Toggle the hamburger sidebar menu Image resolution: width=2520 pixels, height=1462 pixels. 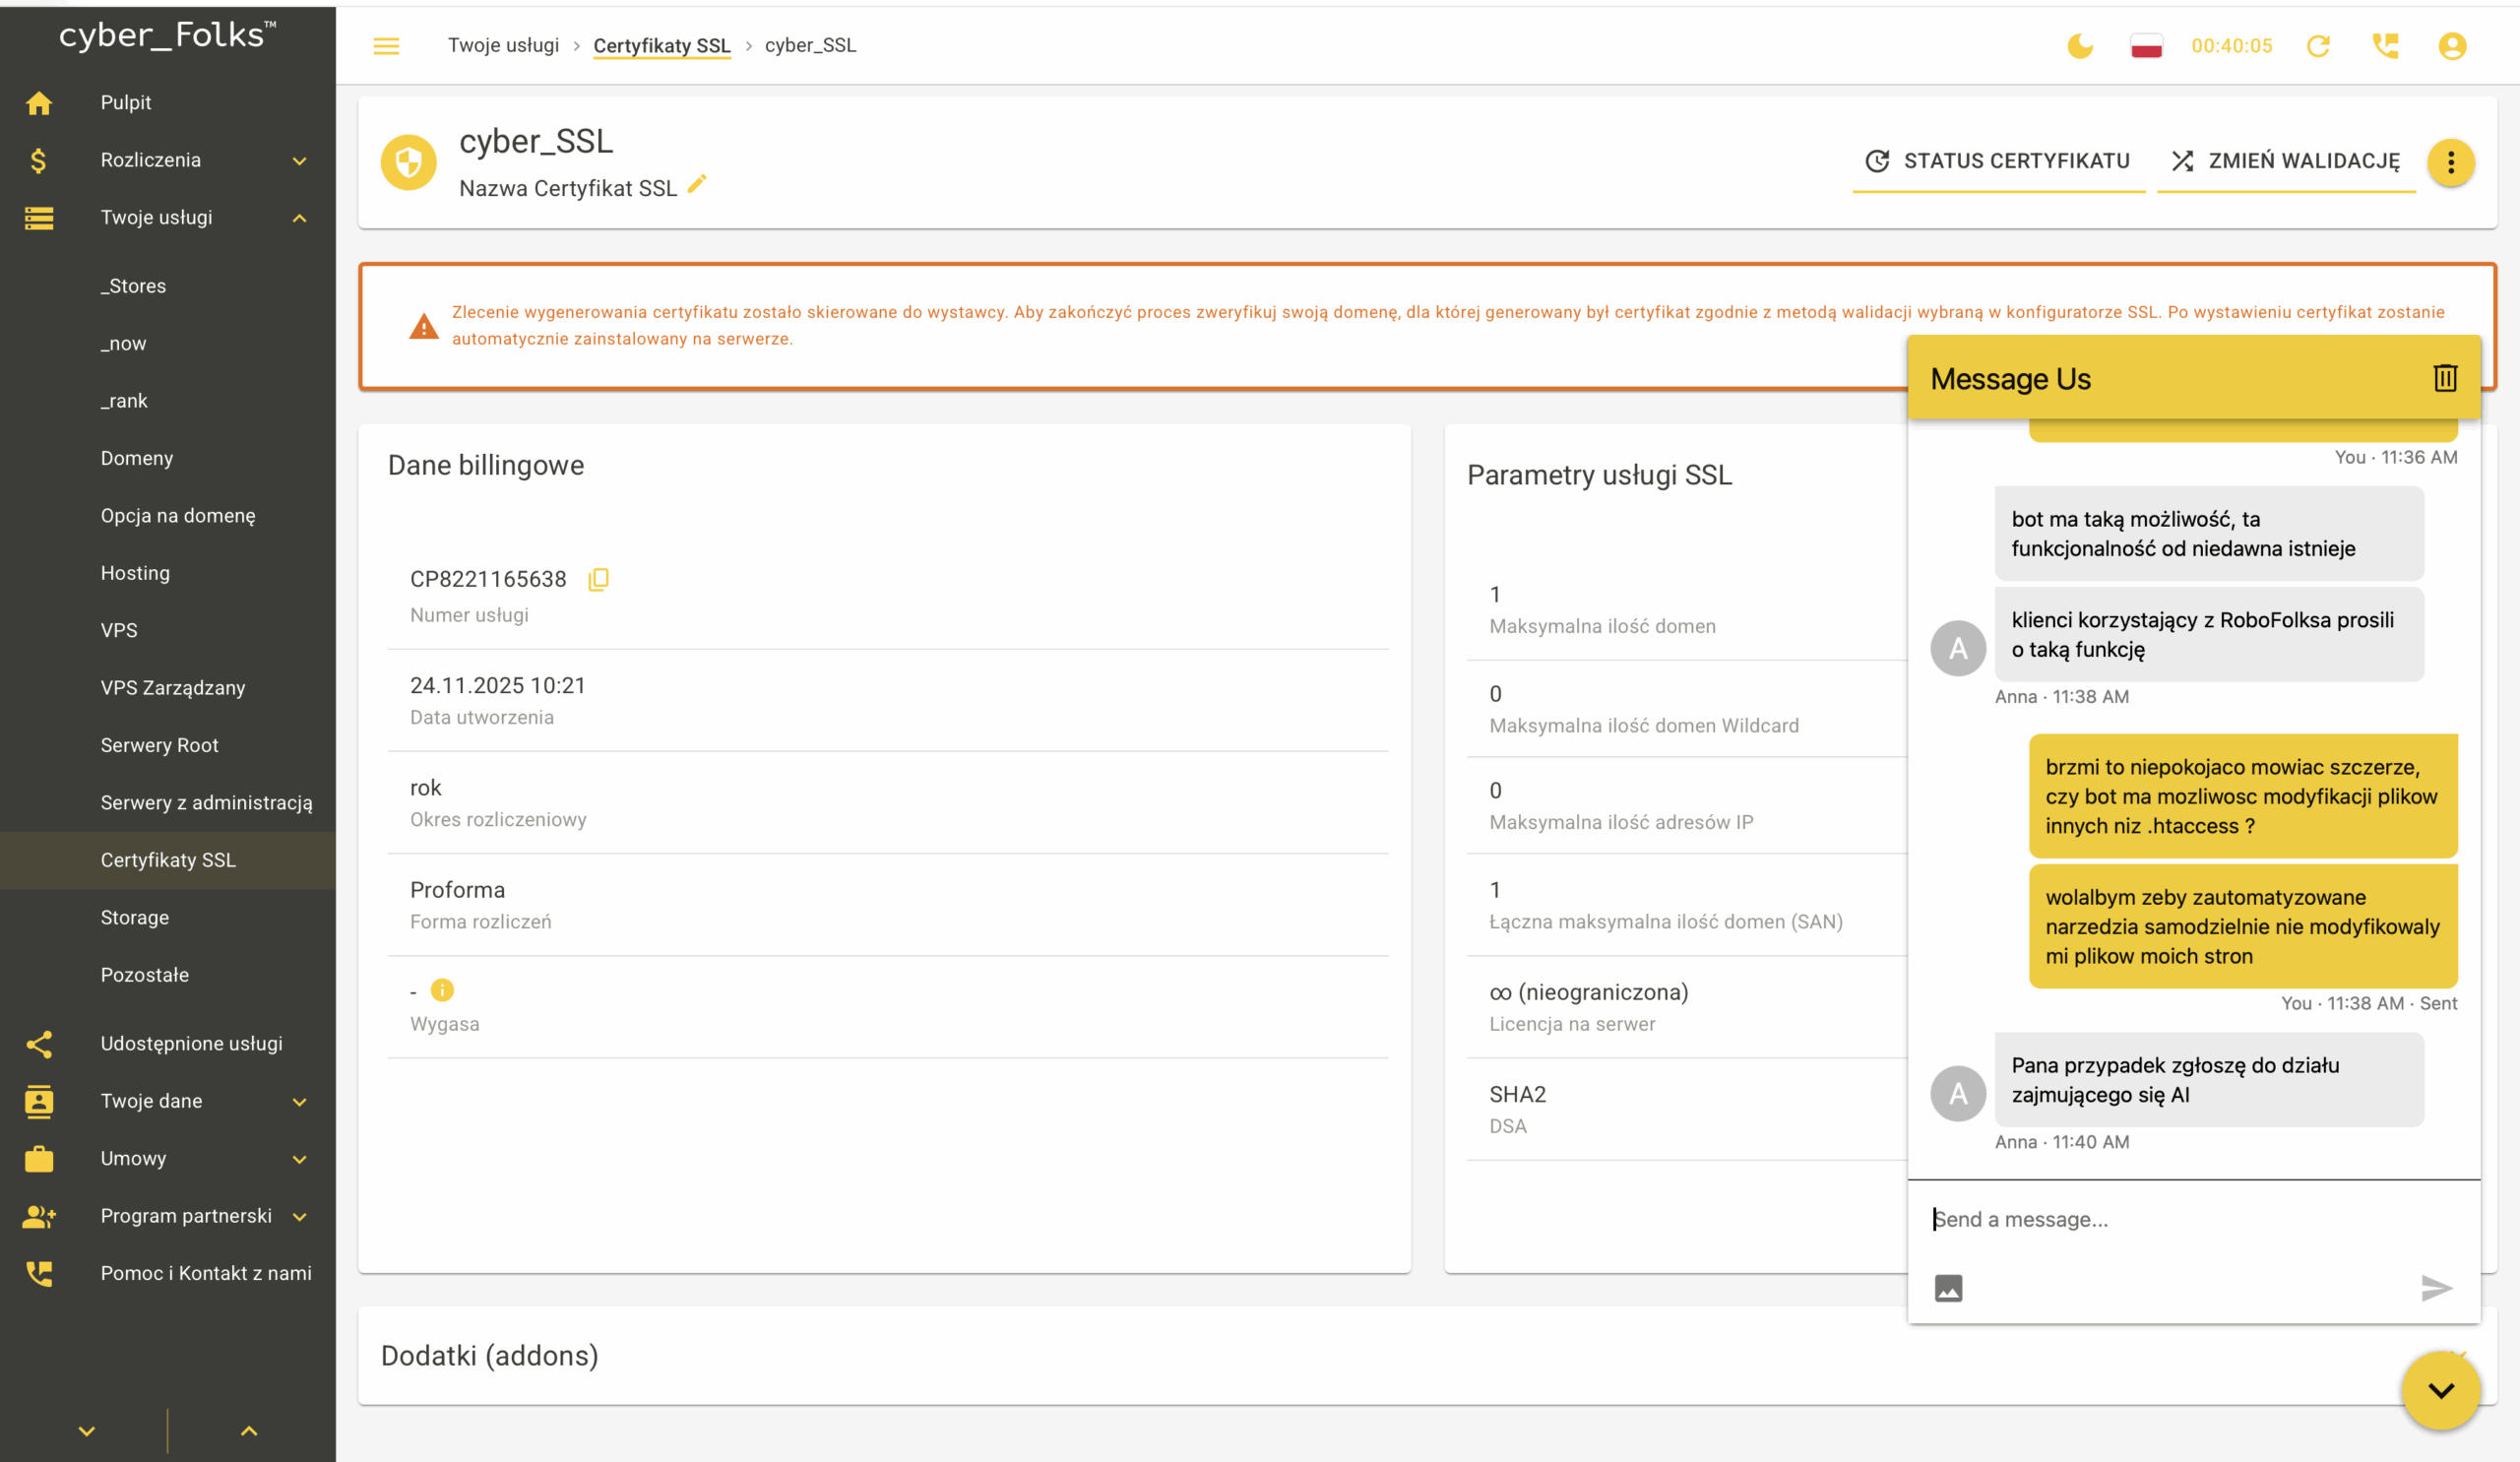click(386, 46)
